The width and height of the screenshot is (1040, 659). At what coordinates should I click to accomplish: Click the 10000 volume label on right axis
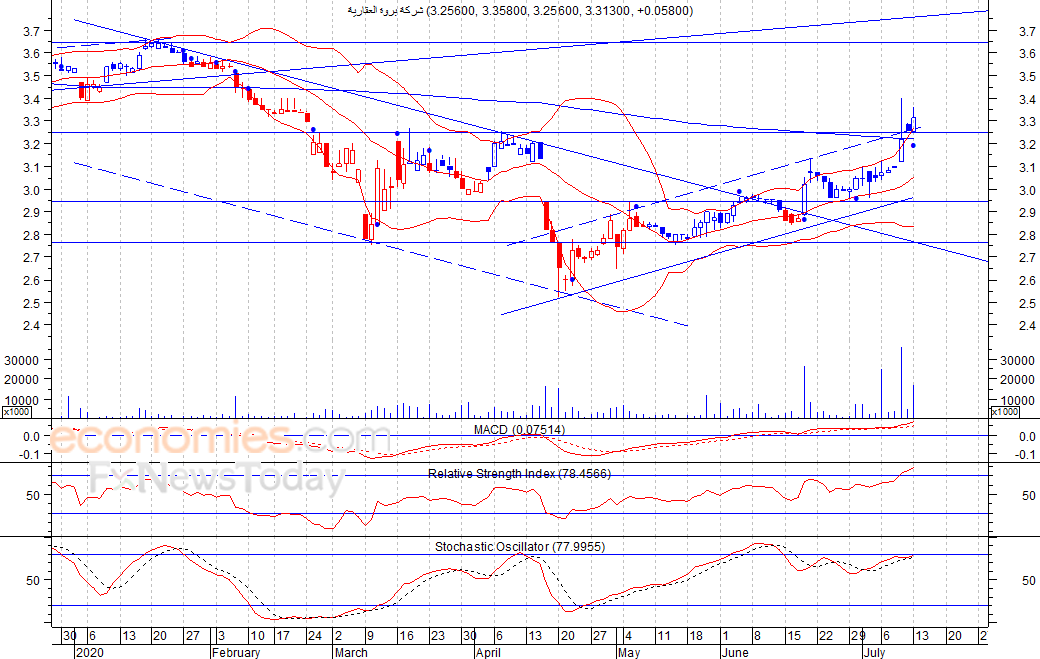[1017, 400]
